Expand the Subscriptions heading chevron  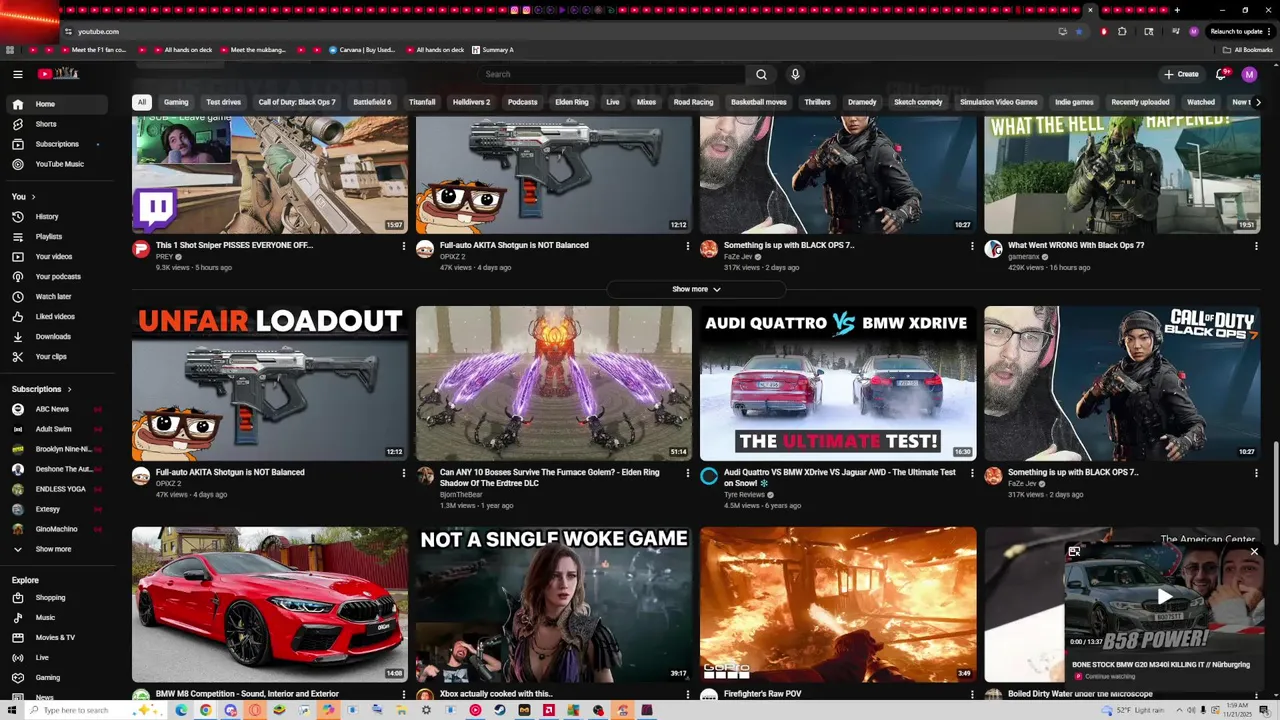[69, 389]
